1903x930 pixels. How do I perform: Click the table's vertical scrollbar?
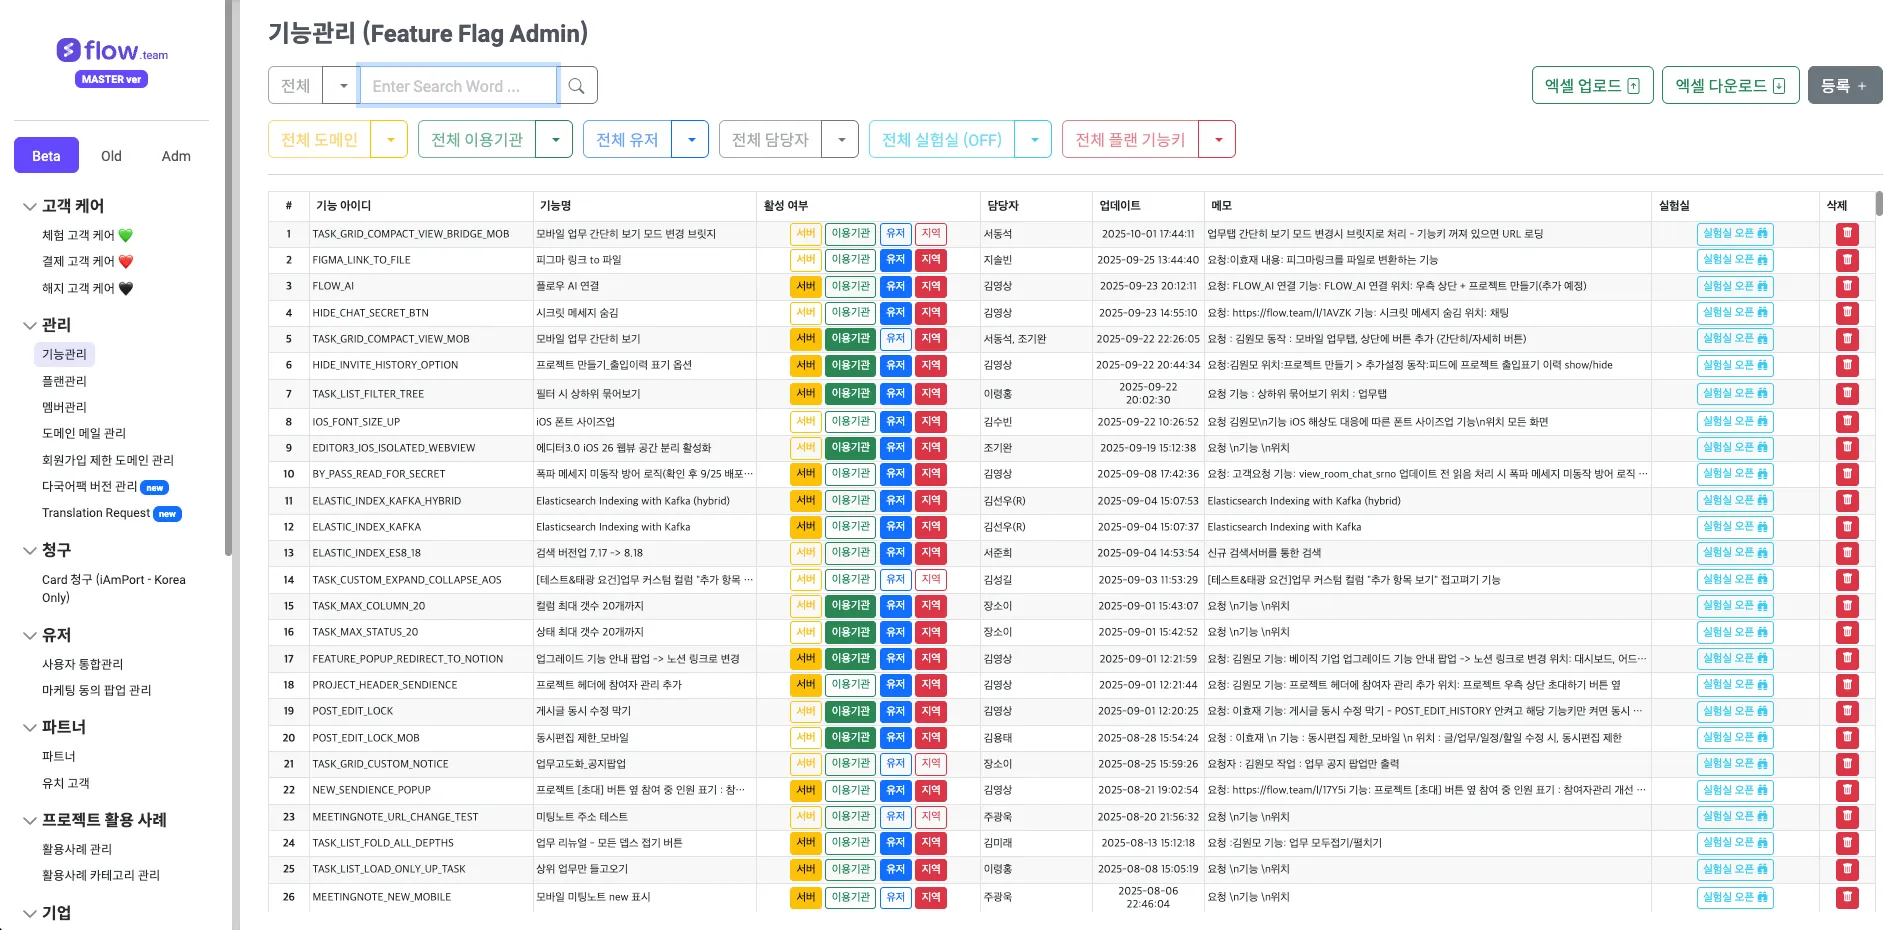pyautogui.click(x=1878, y=204)
